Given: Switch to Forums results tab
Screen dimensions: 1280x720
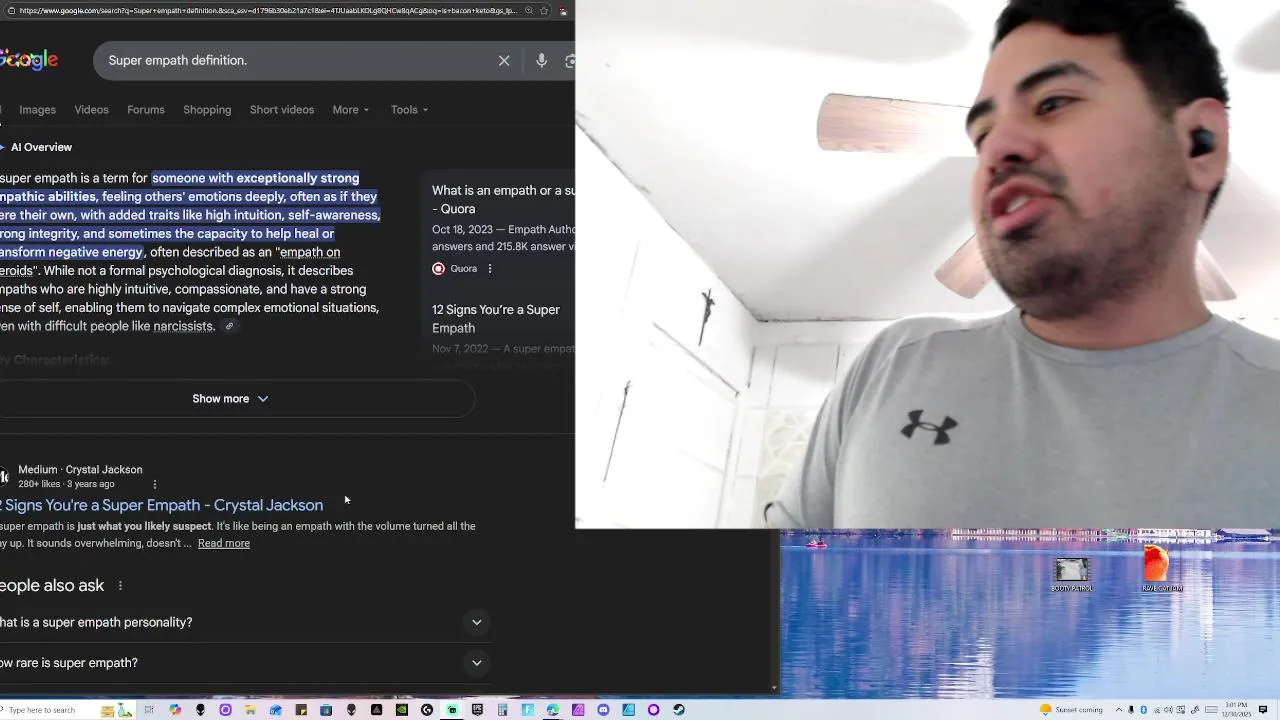Looking at the screenshot, I should (x=146, y=110).
